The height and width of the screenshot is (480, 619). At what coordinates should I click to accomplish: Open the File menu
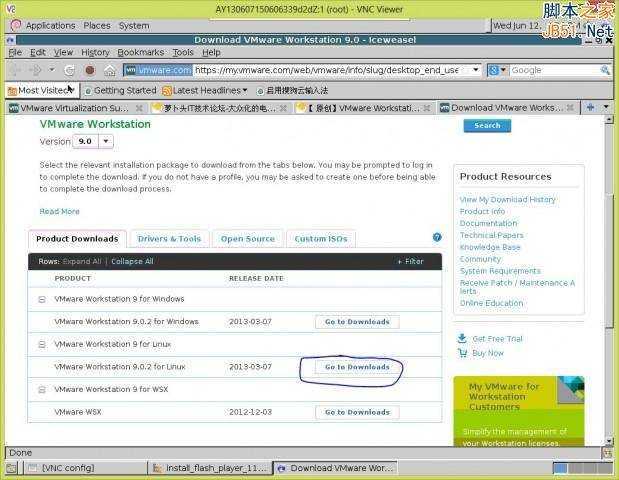pyautogui.click(x=15, y=52)
